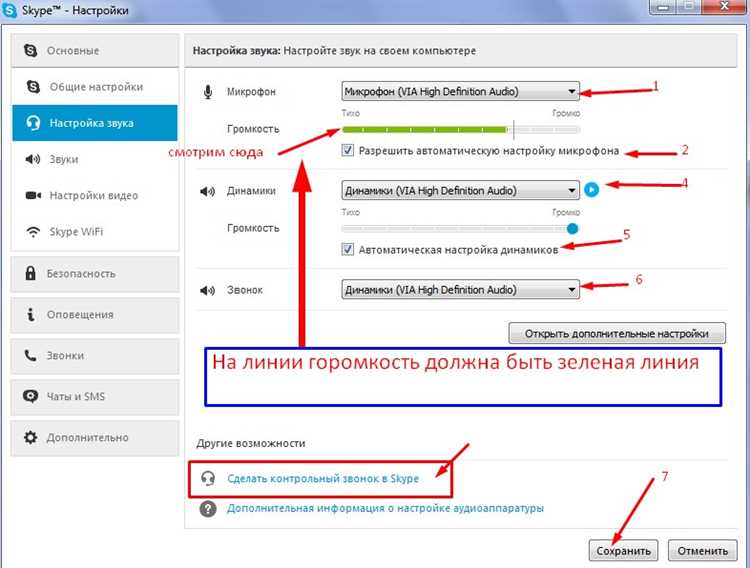Click the Отменить button
Viewport: 750px width, 568px height.
702,551
